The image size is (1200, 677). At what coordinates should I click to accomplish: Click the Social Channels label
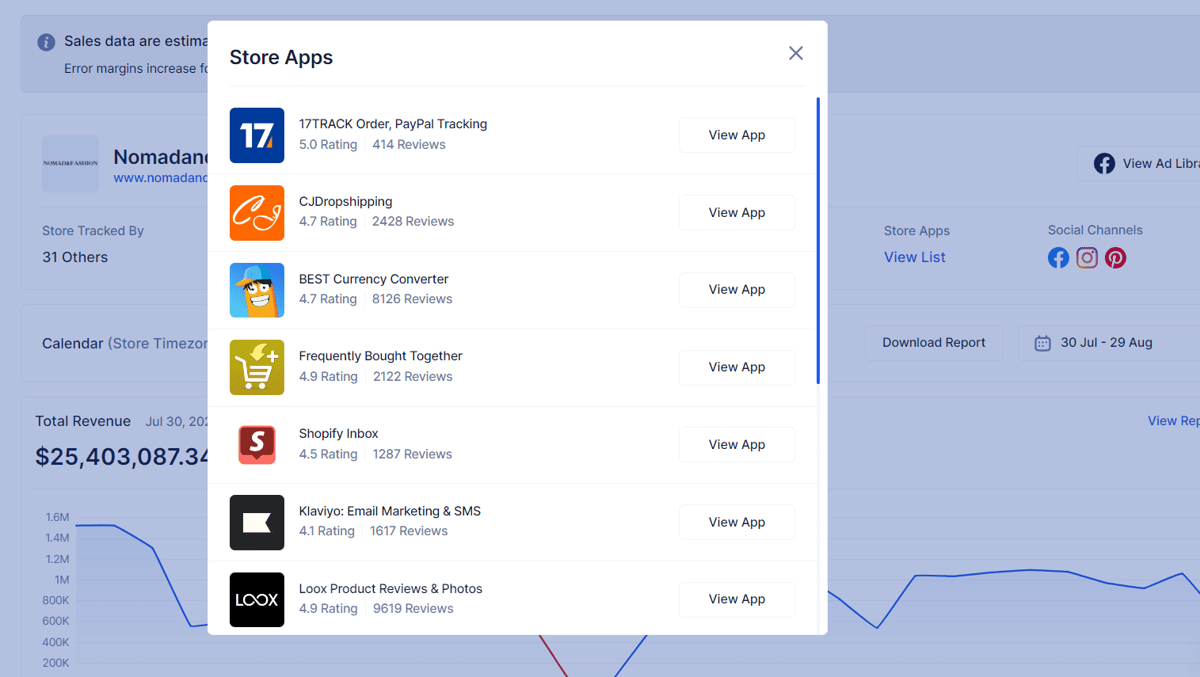coord(1095,230)
